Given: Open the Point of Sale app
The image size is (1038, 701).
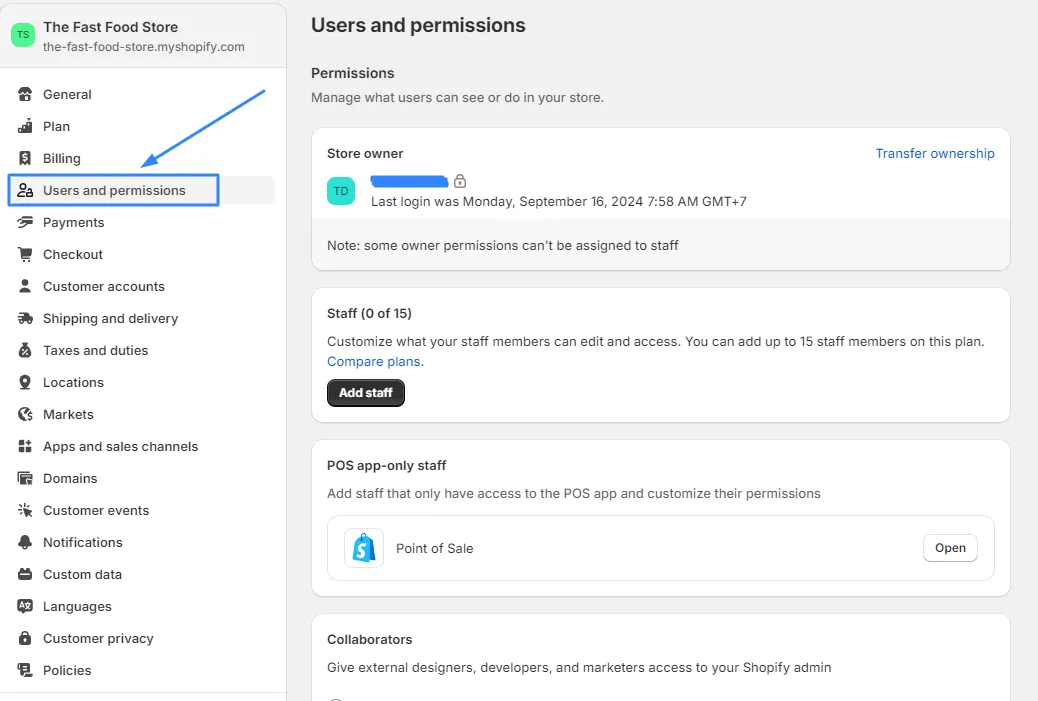Looking at the screenshot, I should click(950, 548).
